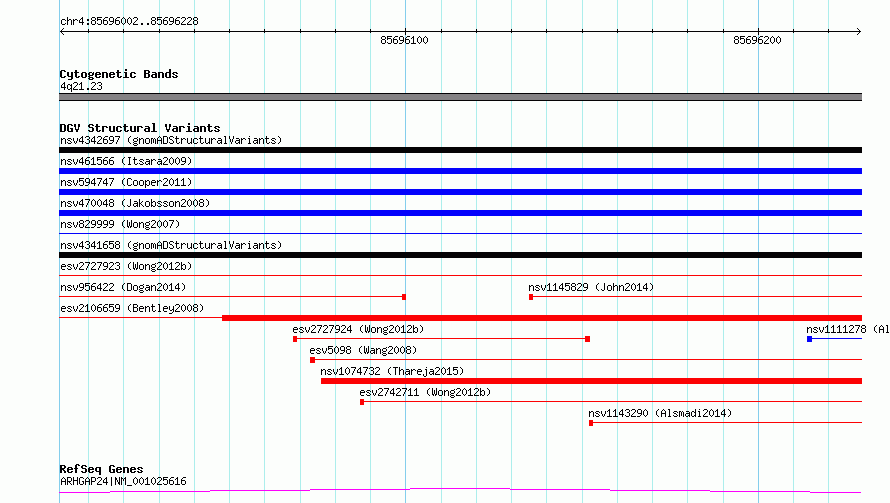Viewport: 890px width, 503px height.
Task: Click the nsv829999 (Wong2007) label
Action: (120, 224)
